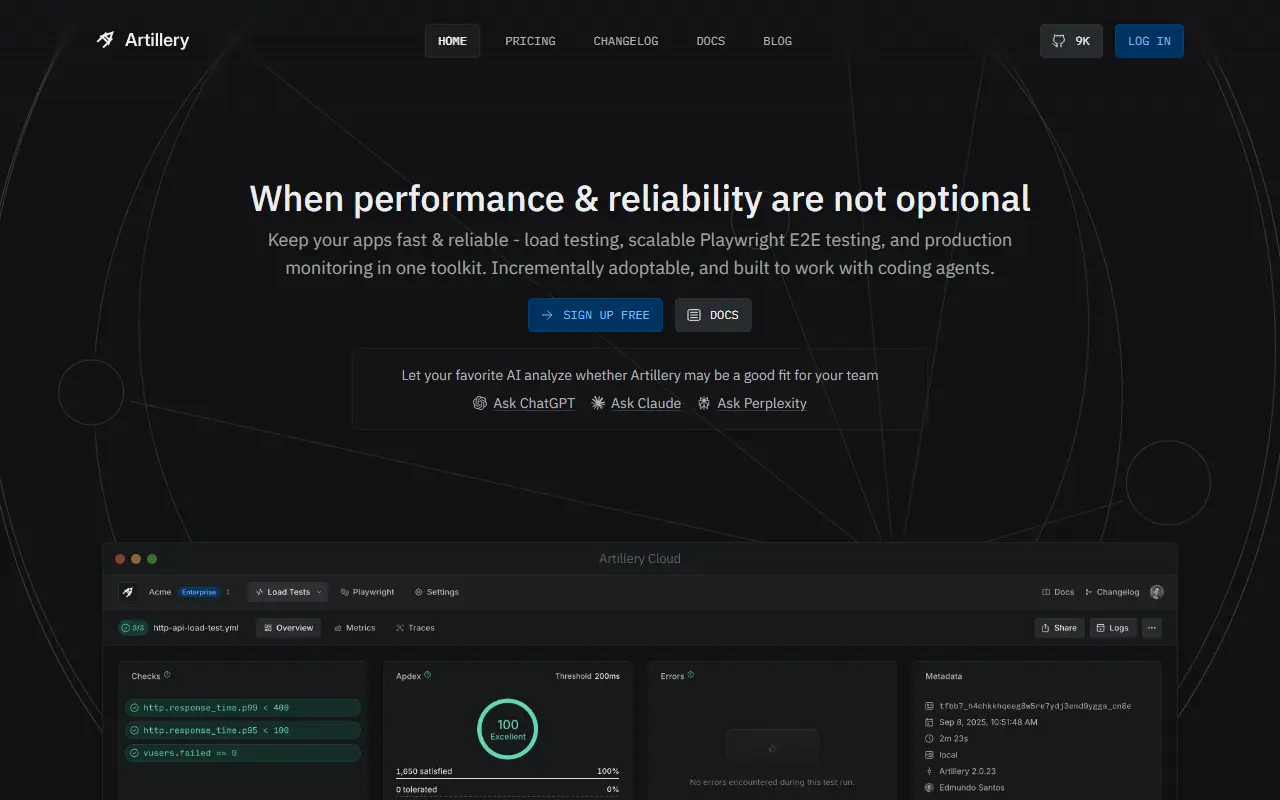Go to PRICING in the top navigation
The image size is (1280, 800).
coord(530,41)
